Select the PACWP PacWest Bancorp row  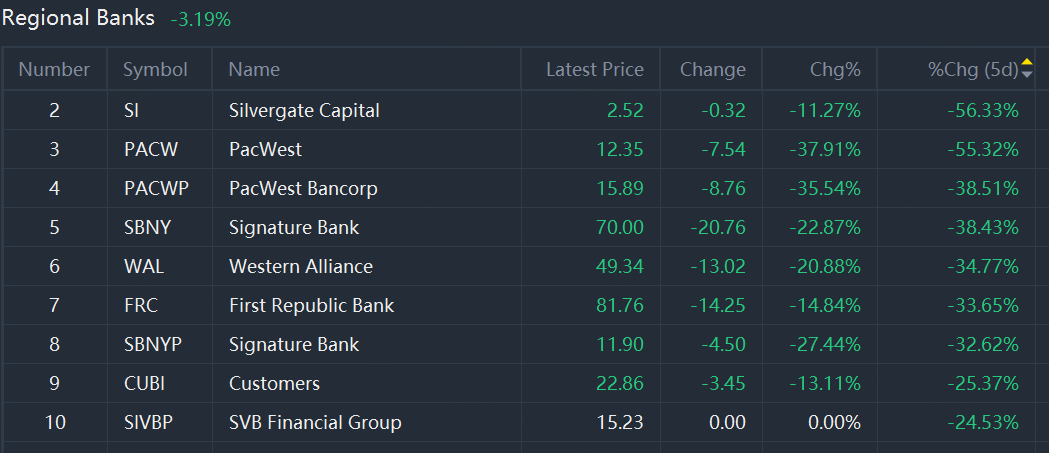click(x=518, y=188)
